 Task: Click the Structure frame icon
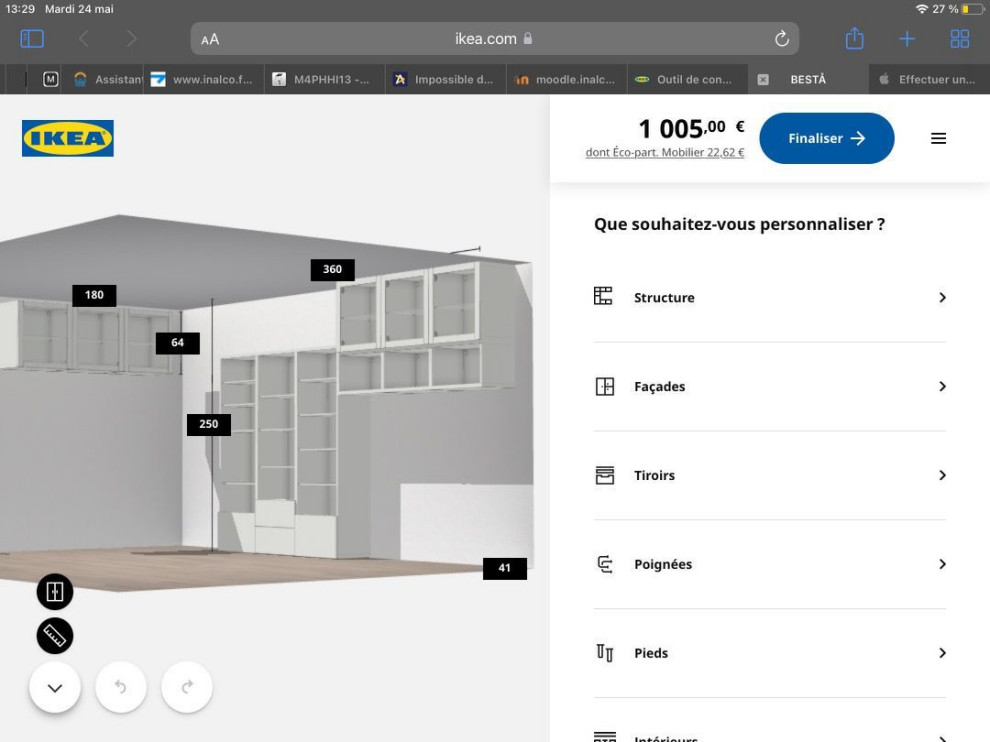603,296
